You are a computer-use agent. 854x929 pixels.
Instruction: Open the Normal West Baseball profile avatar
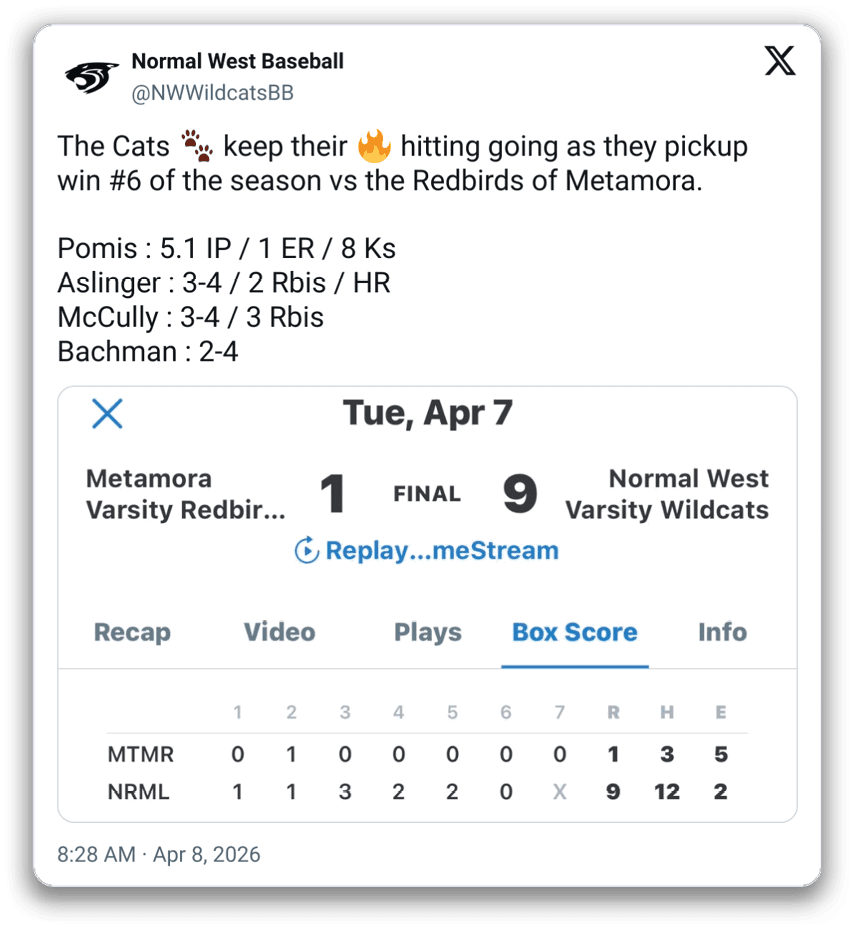(93, 77)
